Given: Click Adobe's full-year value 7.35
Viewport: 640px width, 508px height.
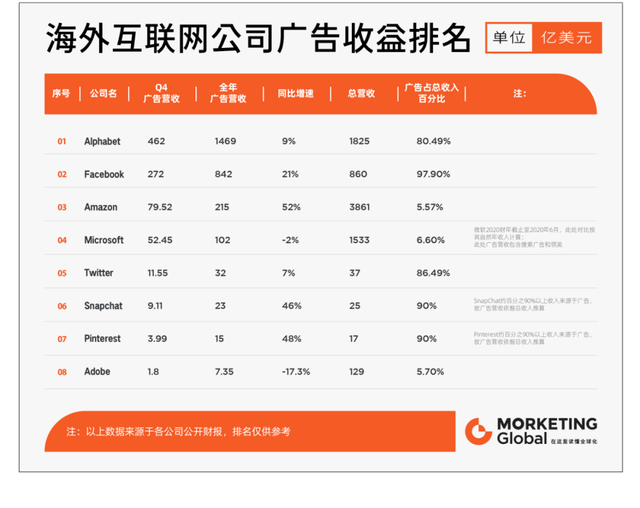Looking at the screenshot, I should pyautogui.click(x=224, y=372).
